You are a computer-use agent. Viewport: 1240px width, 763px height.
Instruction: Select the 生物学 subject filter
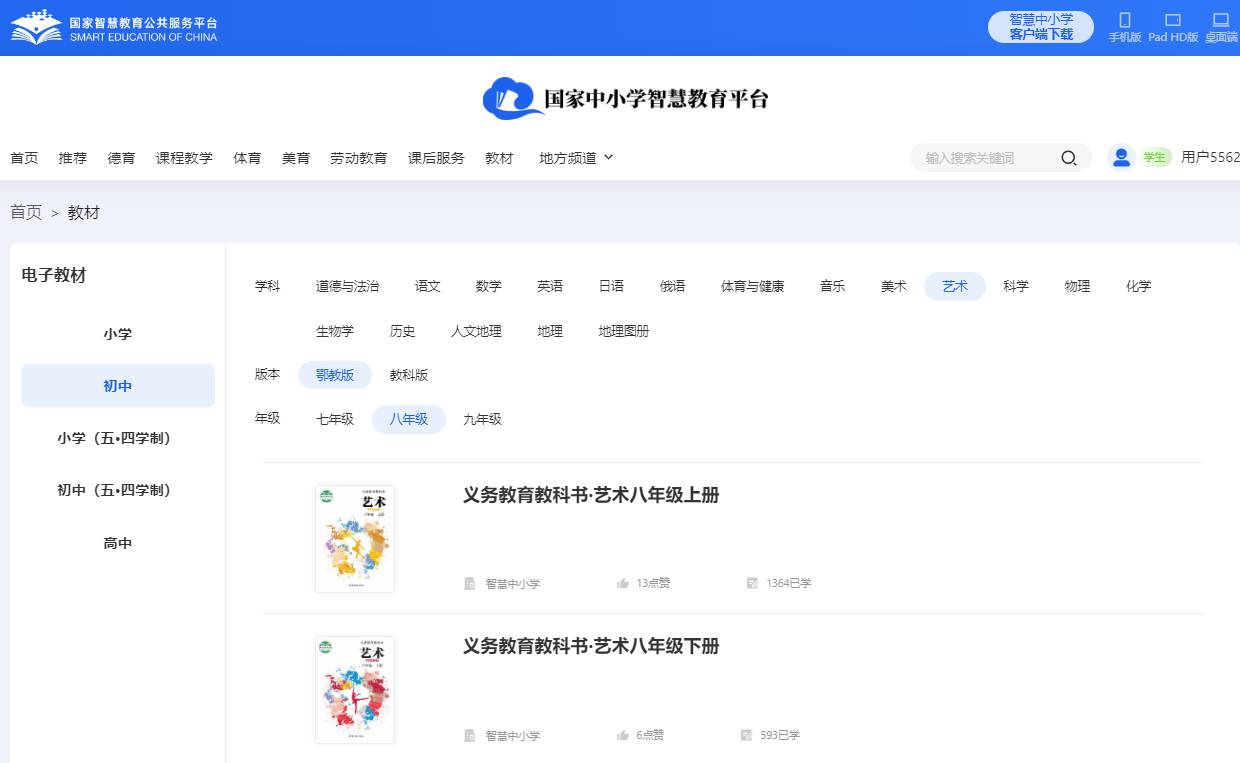[335, 331]
